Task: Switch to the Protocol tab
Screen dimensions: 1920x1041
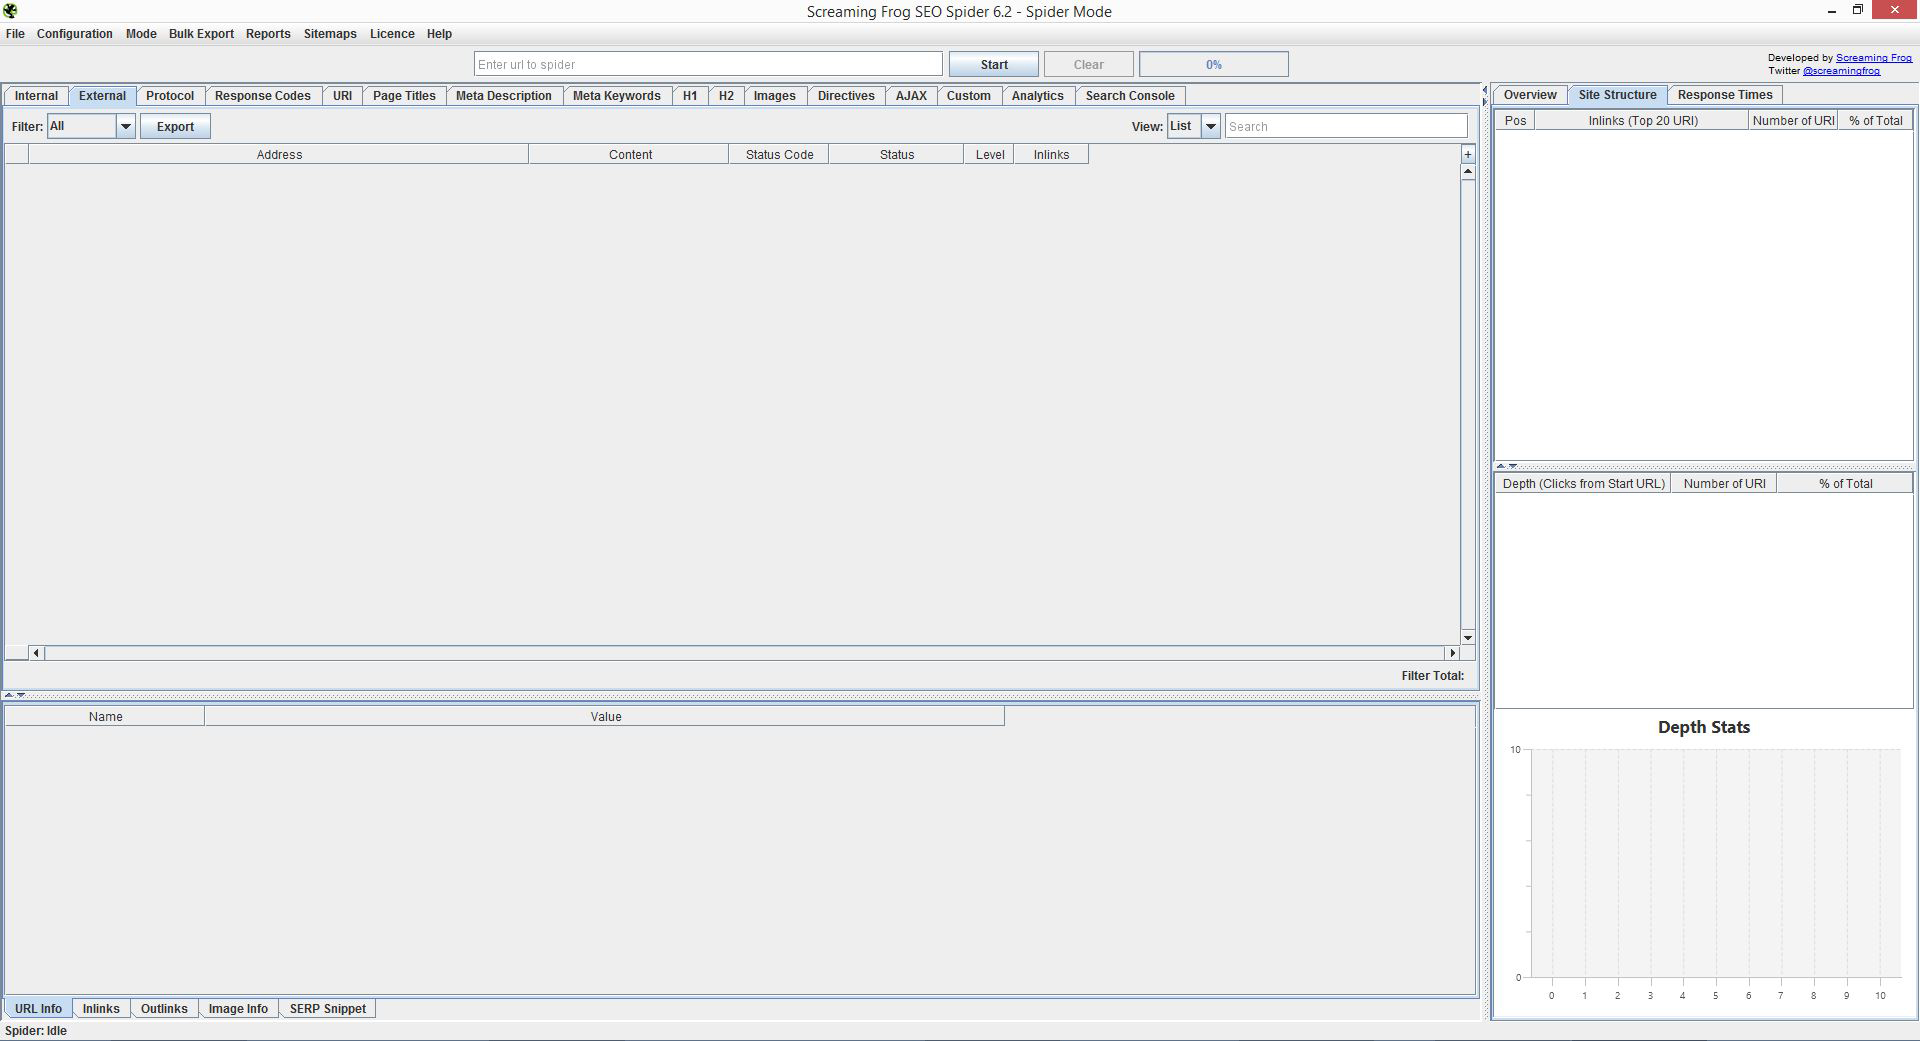Action: tap(170, 96)
